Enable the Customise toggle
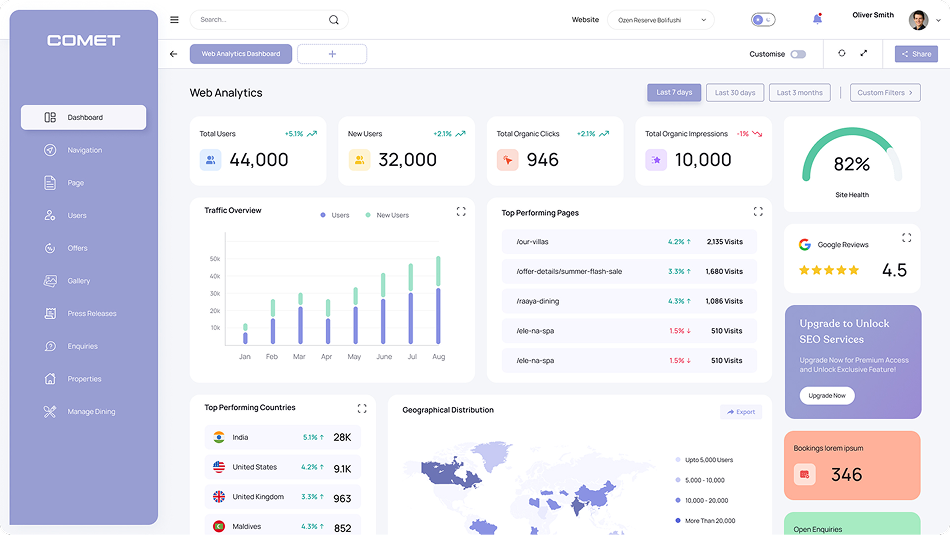The height and width of the screenshot is (535, 950). tap(798, 54)
